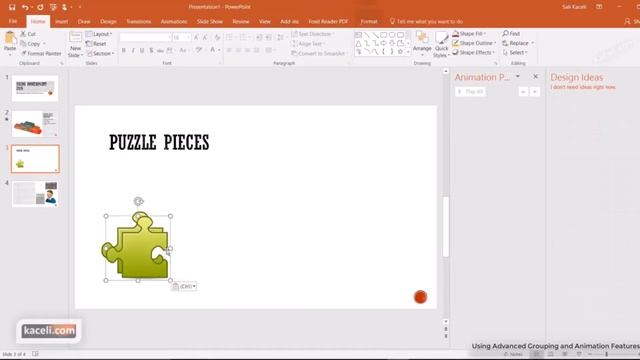Screen dimensions: 640x360
Task: Click the Arrange icon in Drawing group
Action: click(x=422, y=42)
